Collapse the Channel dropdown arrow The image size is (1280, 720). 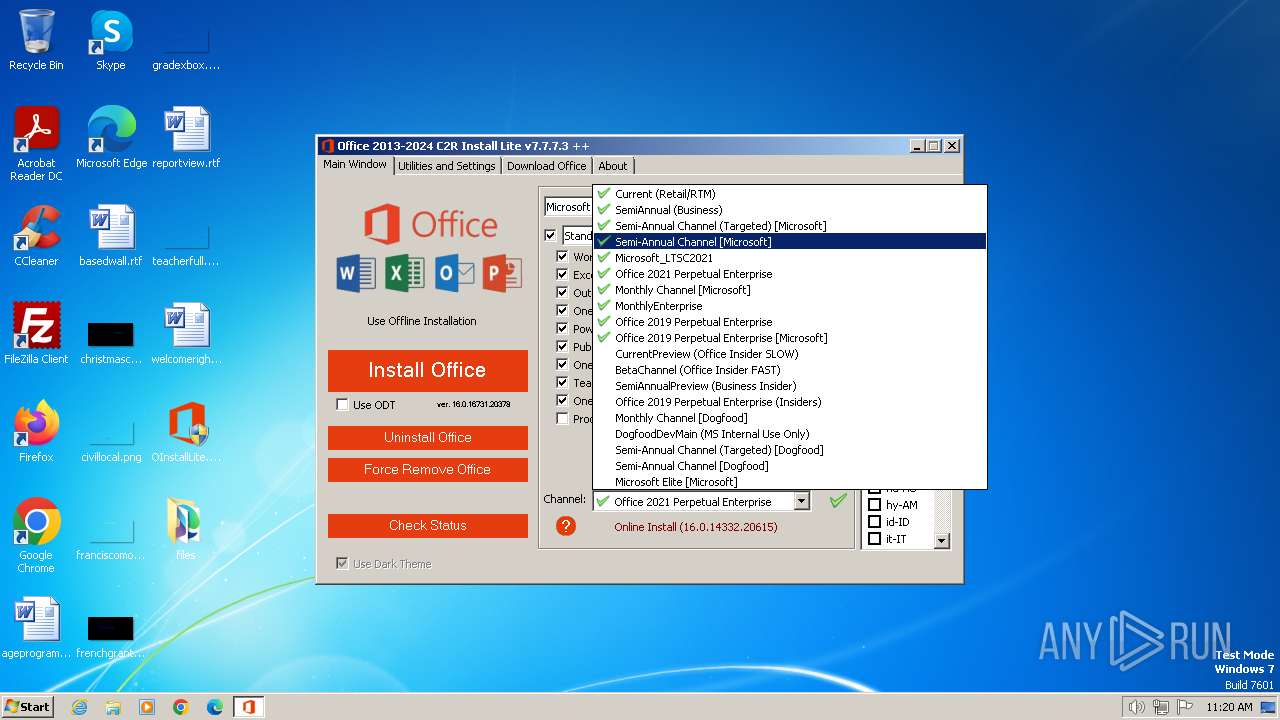(x=801, y=501)
